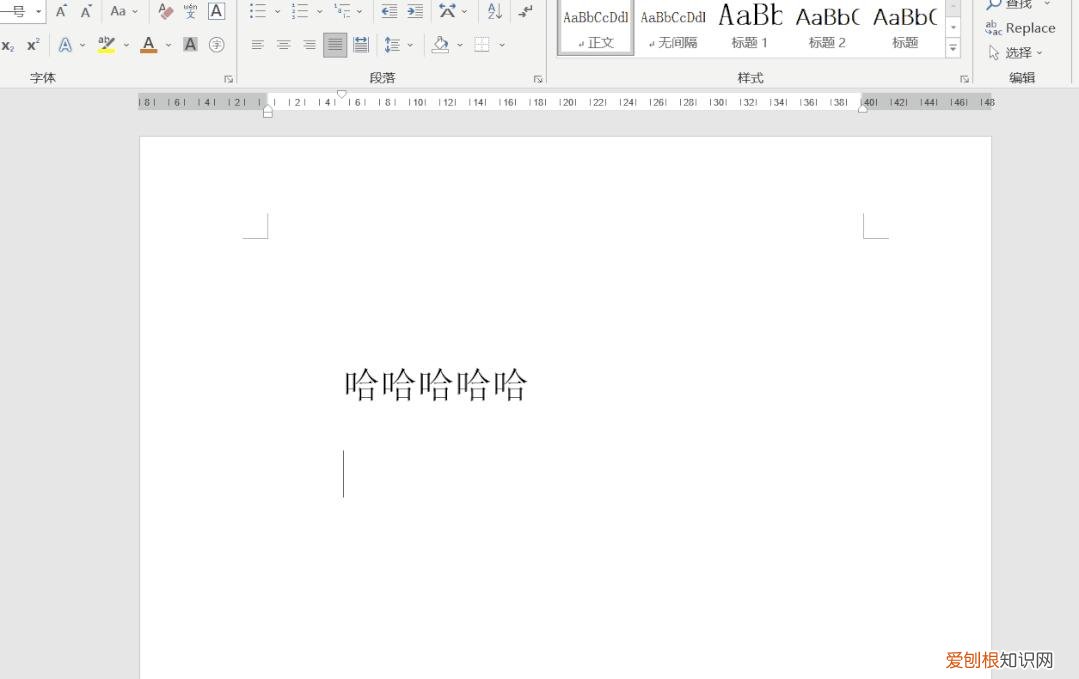Open the change case Aa dropdown
The height and width of the screenshot is (679, 1079).
click(x=124, y=11)
